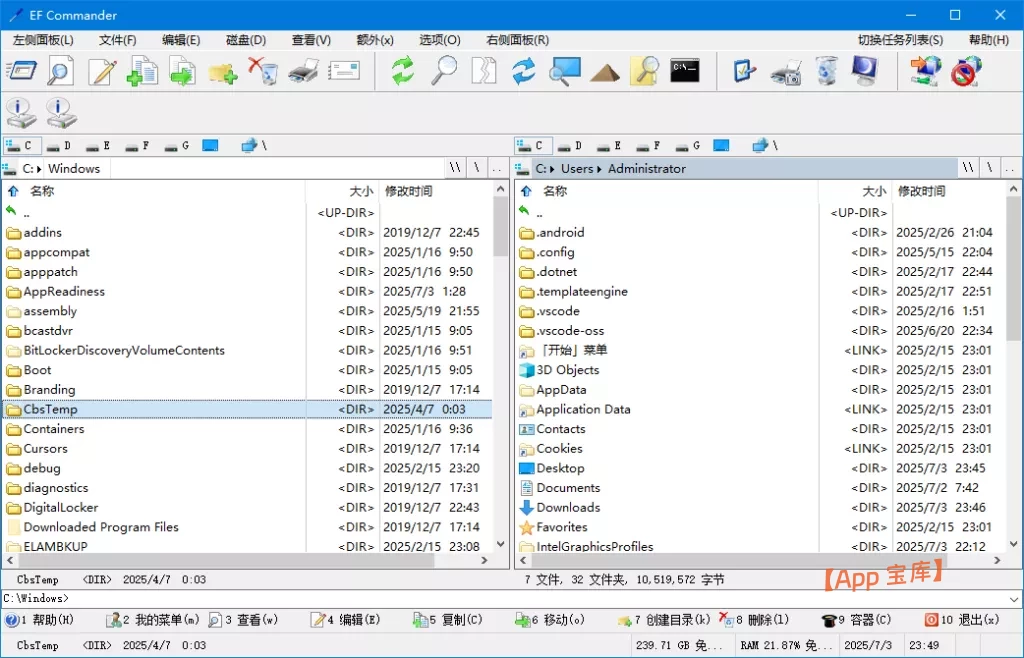Click the new folder icon with plus
Viewport: 1024px width, 658px height.
click(222, 71)
